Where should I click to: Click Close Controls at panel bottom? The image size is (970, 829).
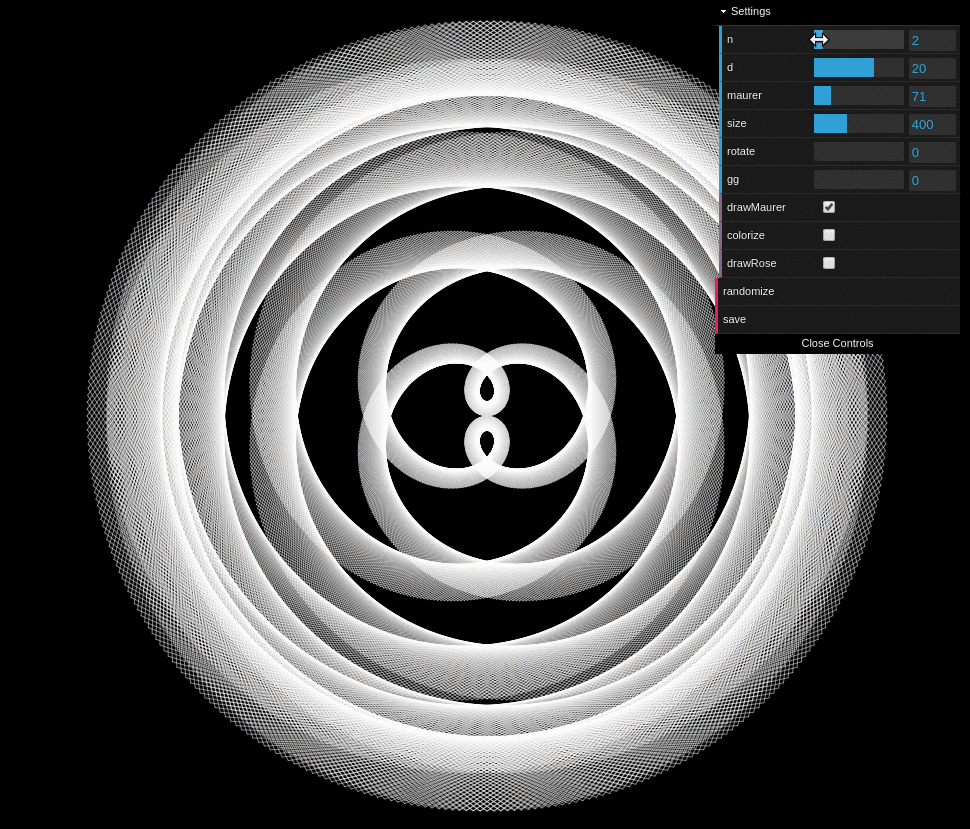pos(837,343)
